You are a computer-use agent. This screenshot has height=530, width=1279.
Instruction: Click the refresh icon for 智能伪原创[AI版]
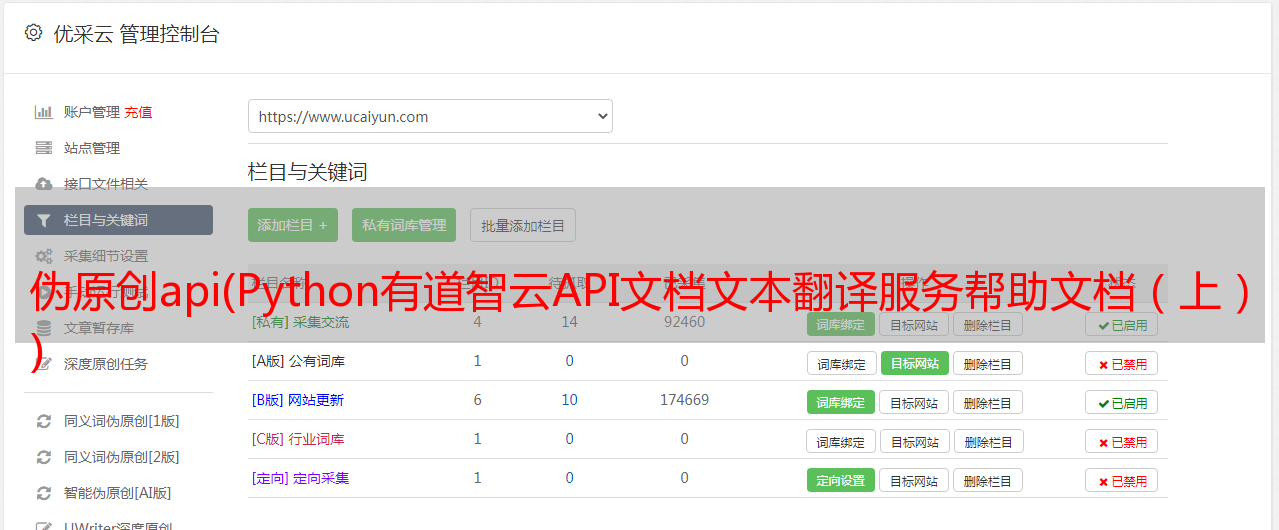(43, 493)
